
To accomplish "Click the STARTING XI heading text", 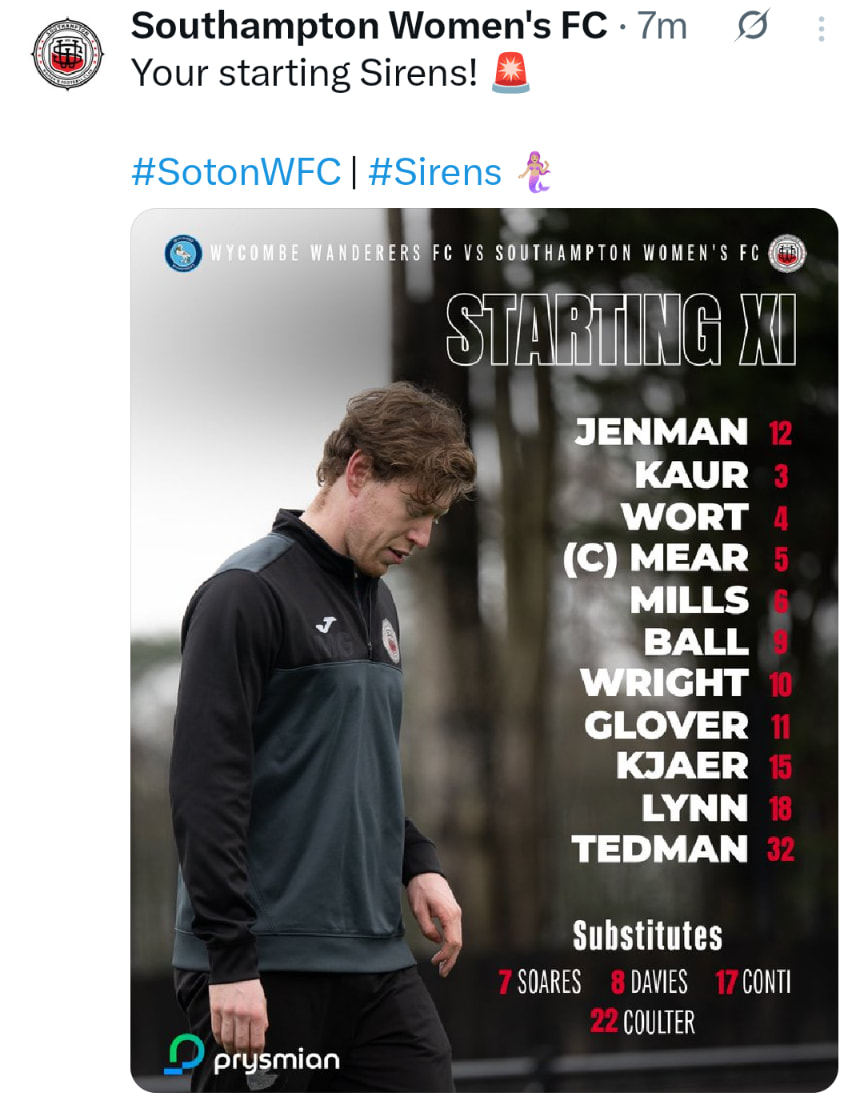I will [620, 331].
